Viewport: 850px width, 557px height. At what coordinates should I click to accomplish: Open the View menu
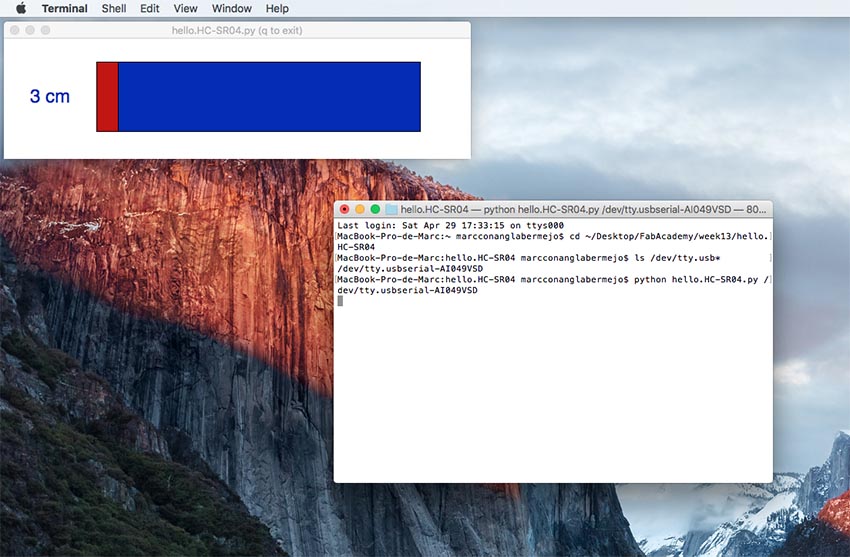185,9
